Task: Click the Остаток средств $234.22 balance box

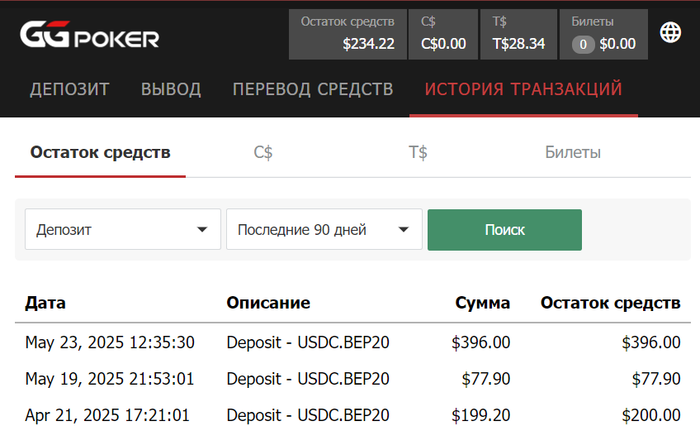Action: [348, 34]
